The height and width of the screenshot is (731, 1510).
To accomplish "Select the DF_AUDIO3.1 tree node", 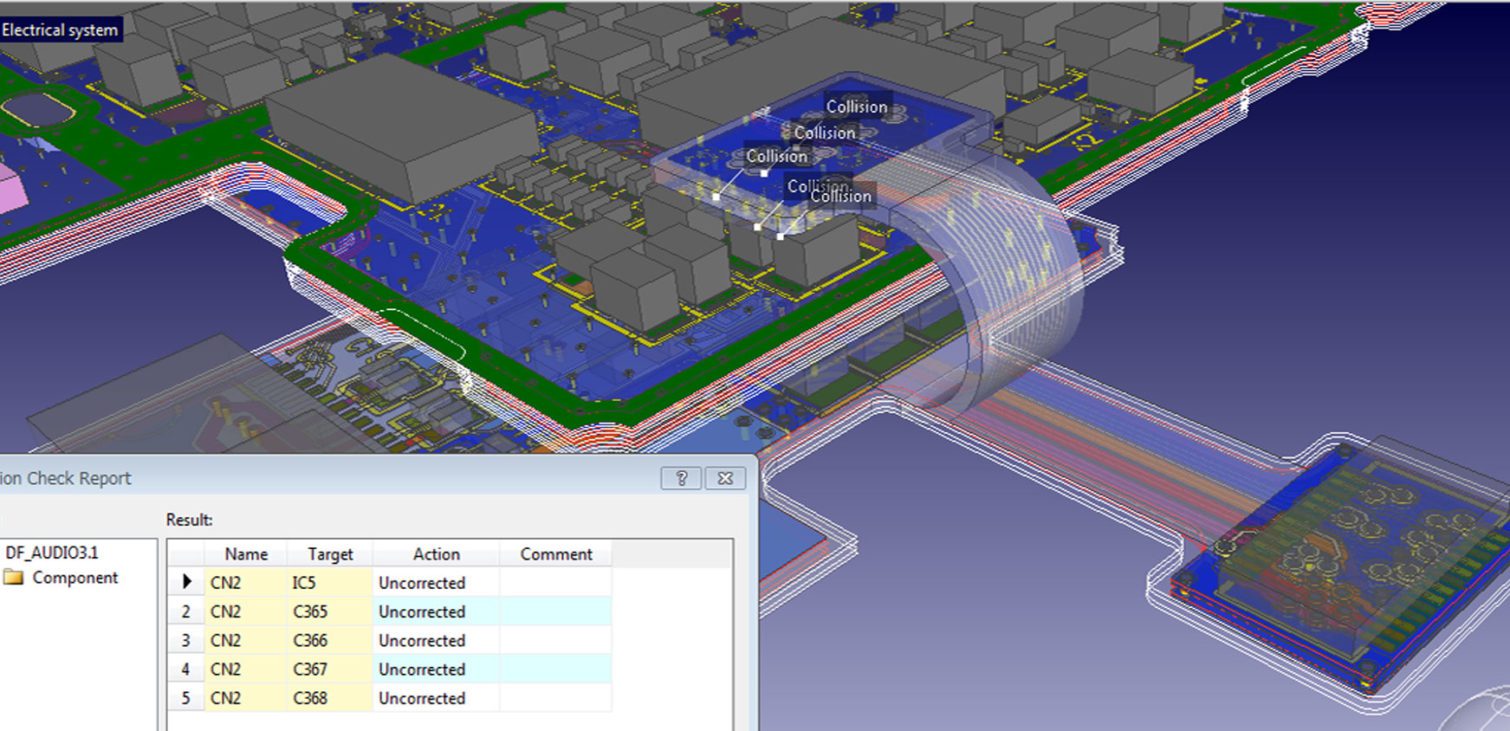I will pyautogui.click(x=52, y=552).
